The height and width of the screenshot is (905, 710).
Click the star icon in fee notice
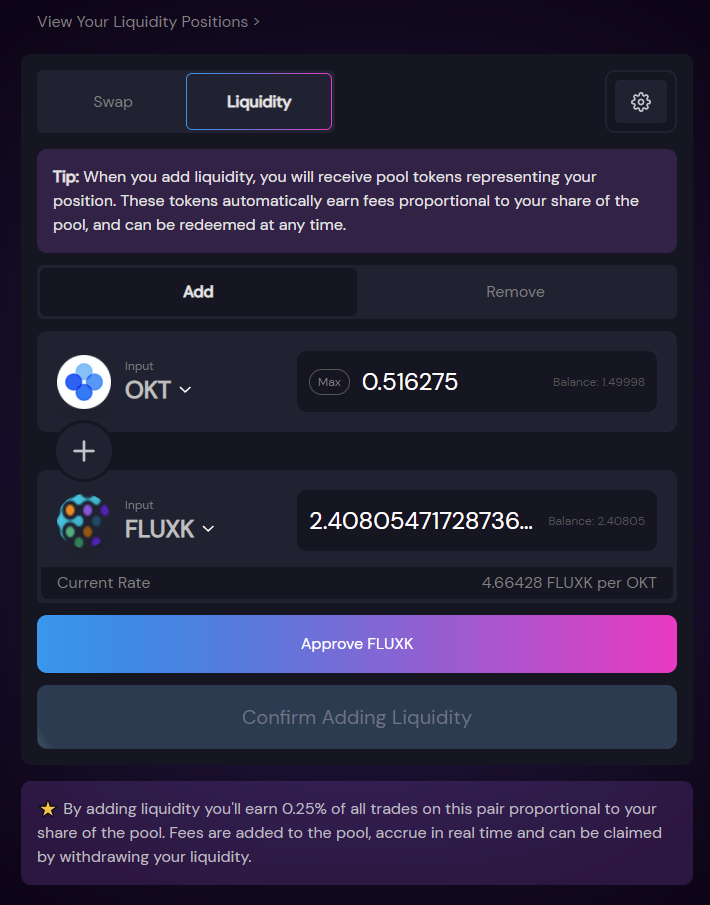(x=47, y=809)
